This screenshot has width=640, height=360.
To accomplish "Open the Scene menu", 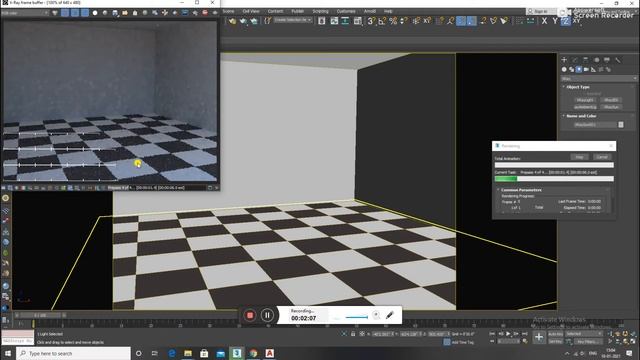I will click(228, 11).
